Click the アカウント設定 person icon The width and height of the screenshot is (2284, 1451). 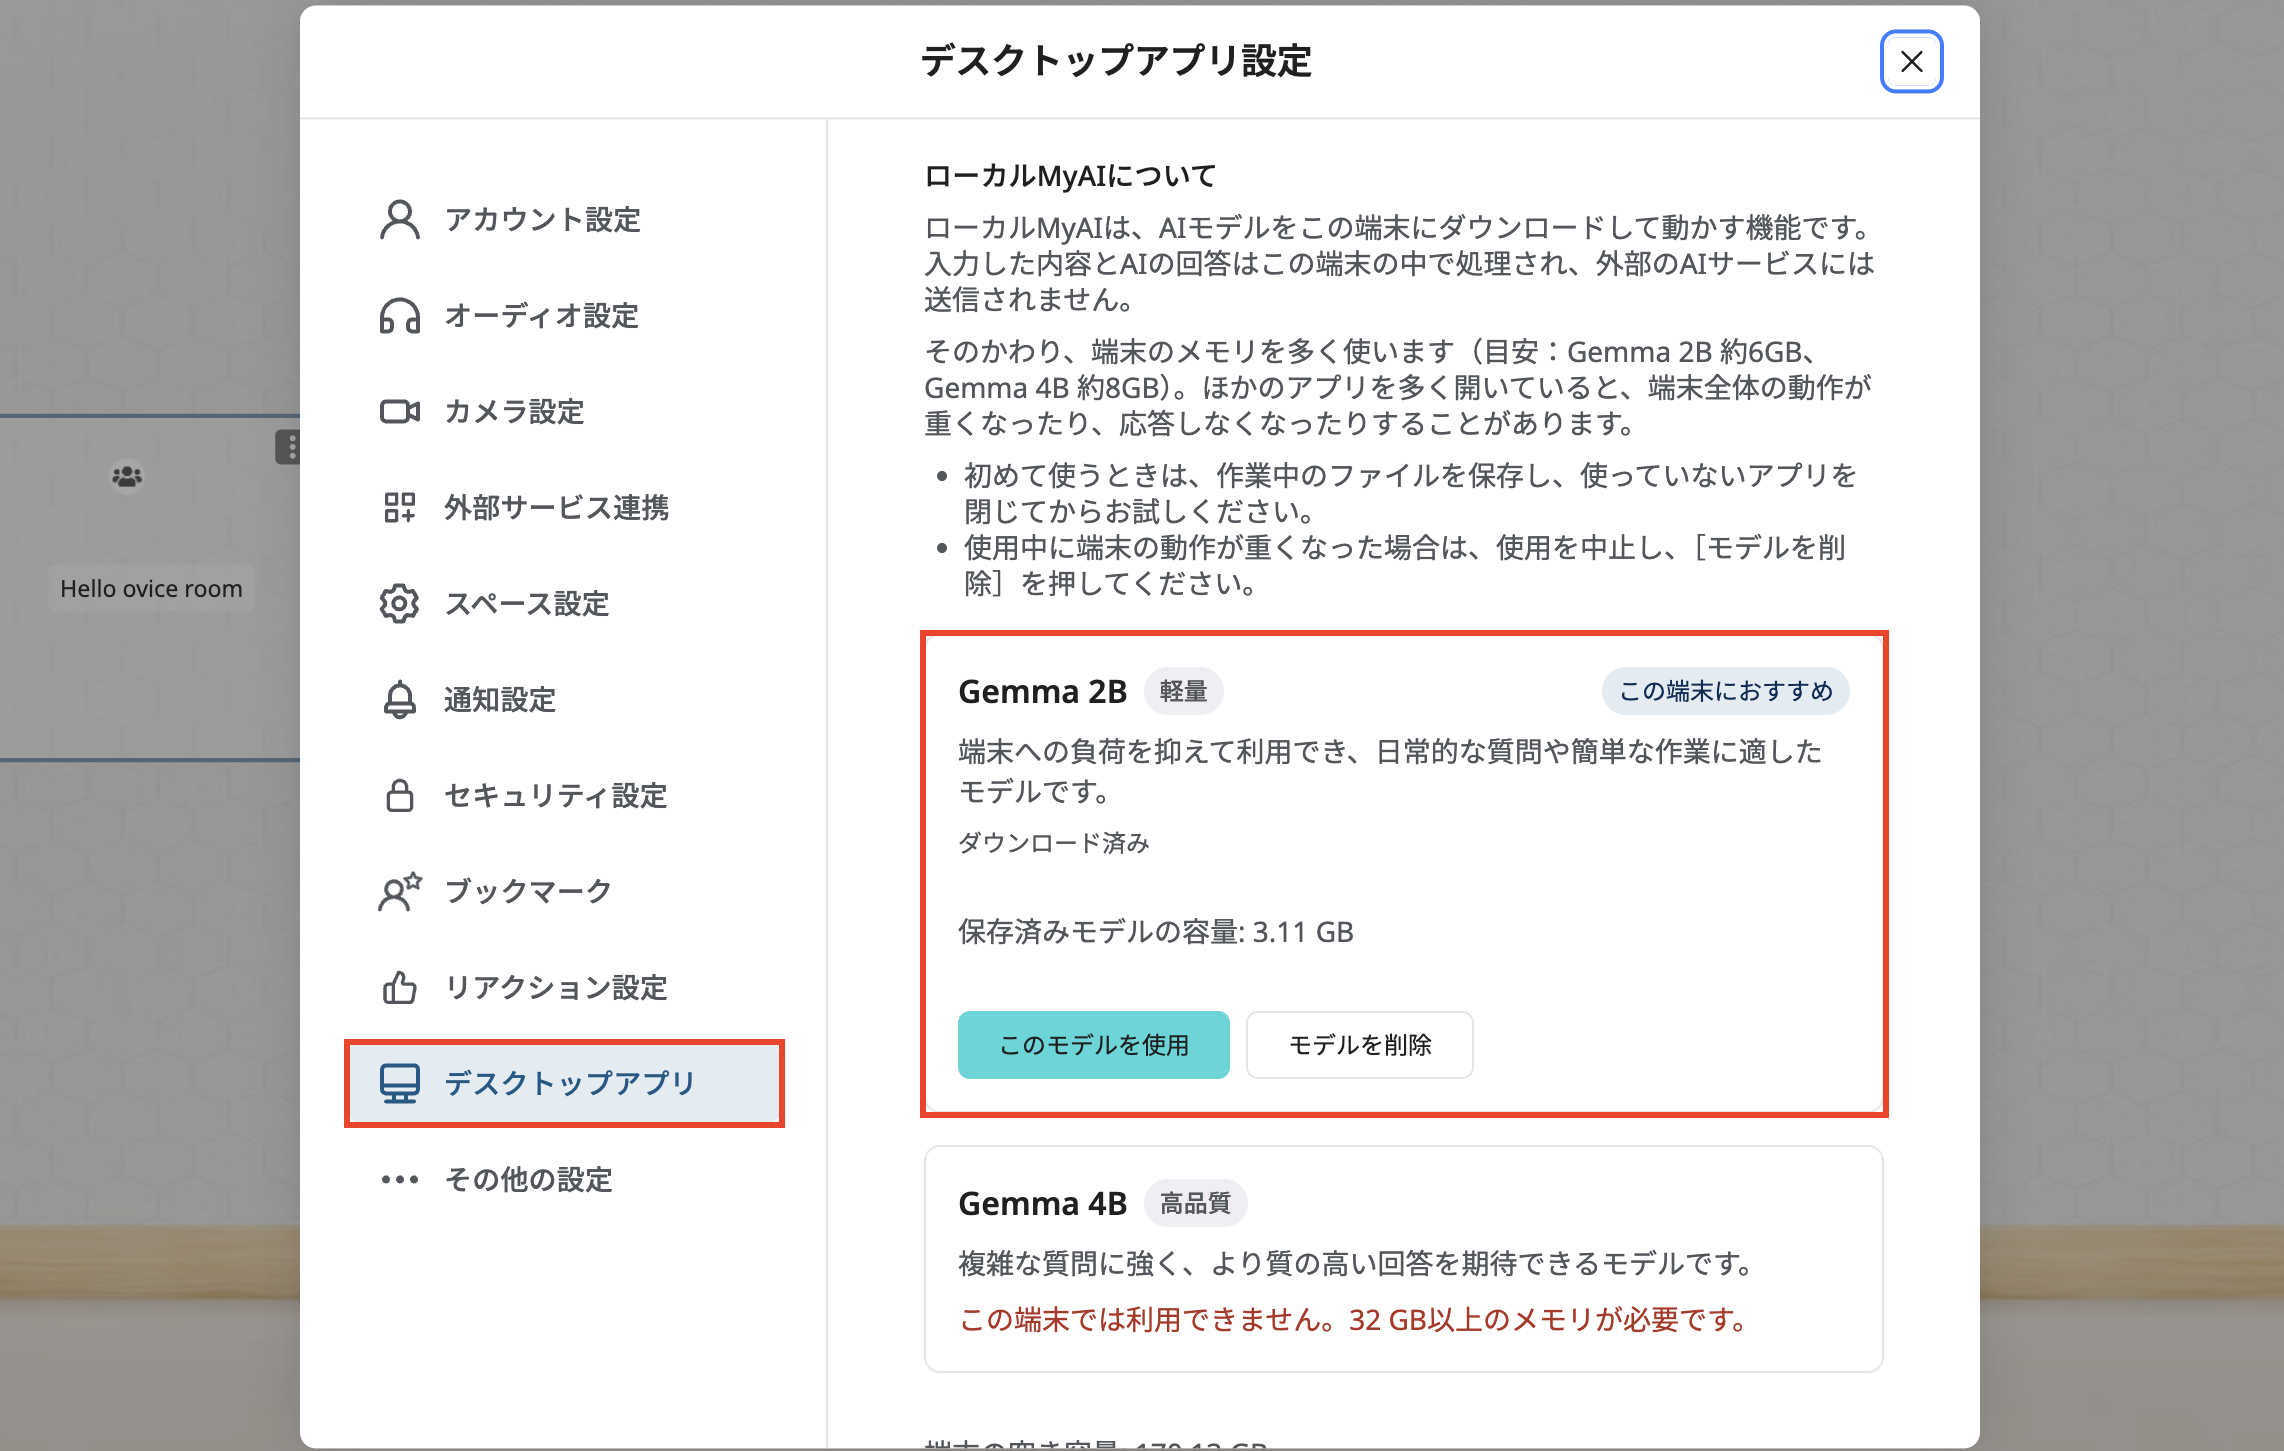click(x=400, y=219)
